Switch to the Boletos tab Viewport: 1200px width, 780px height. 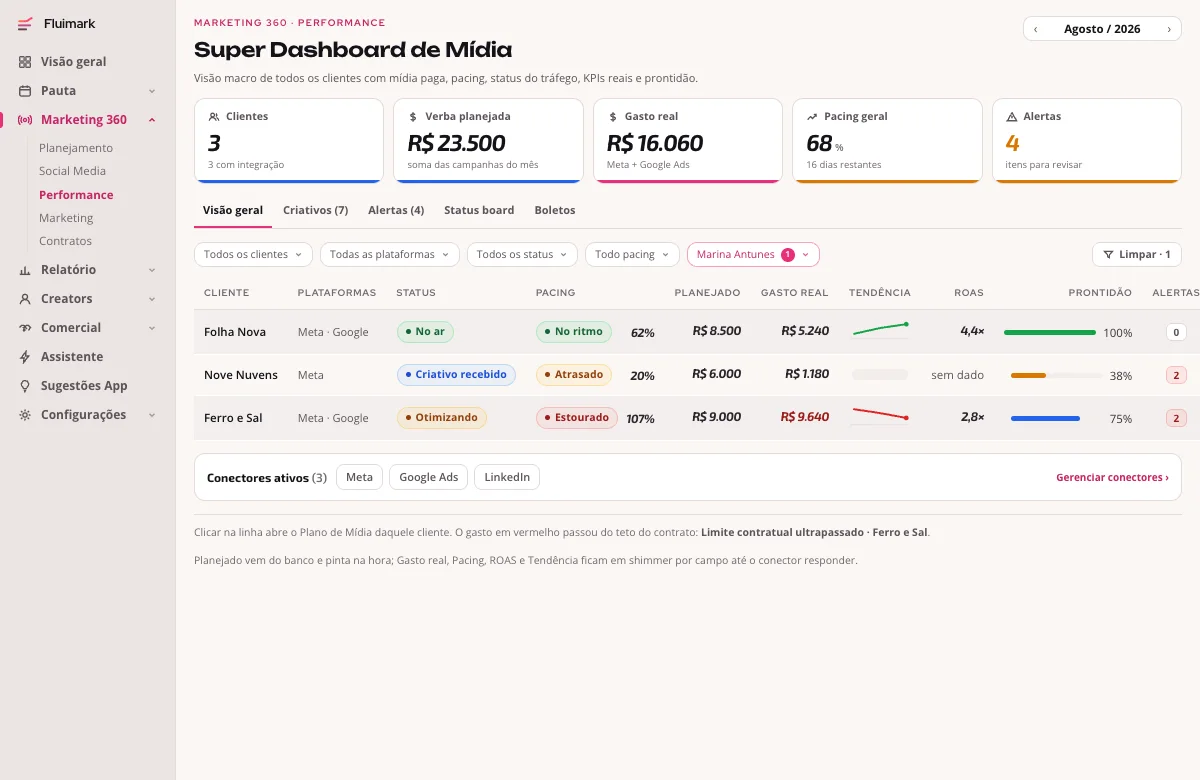[x=555, y=211]
